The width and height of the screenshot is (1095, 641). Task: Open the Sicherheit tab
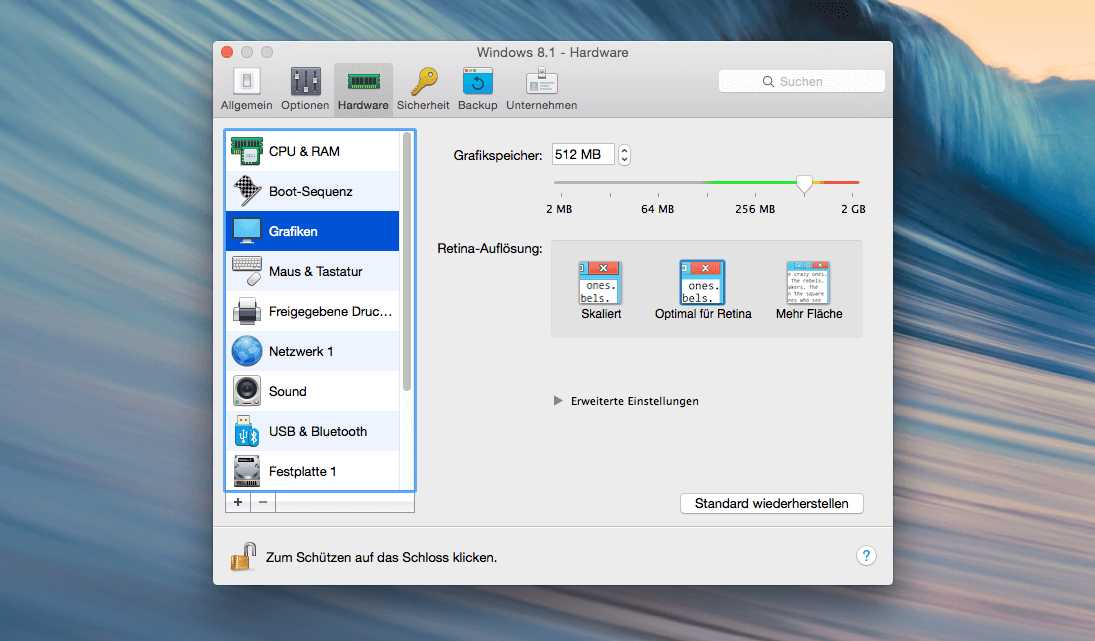[423, 89]
